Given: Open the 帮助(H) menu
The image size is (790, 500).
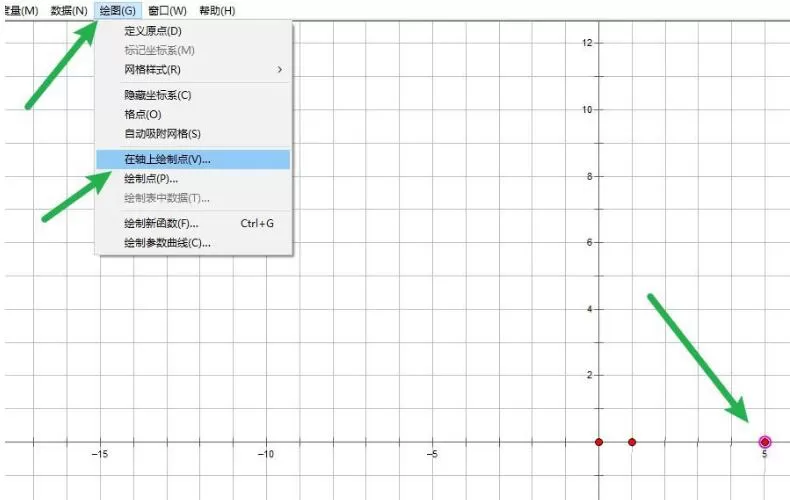Looking at the screenshot, I should click(x=217, y=11).
